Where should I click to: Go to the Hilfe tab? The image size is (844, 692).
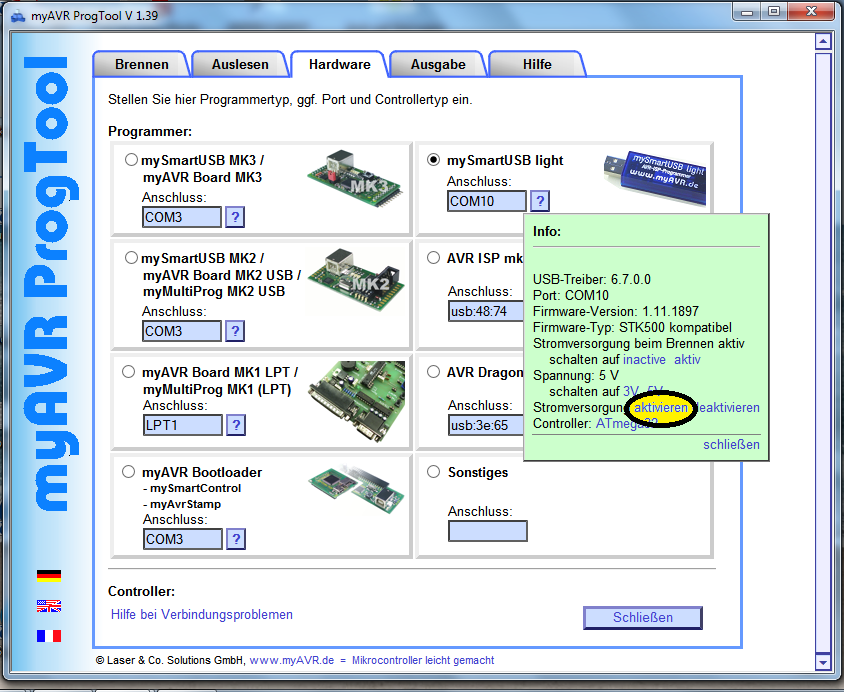point(537,65)
